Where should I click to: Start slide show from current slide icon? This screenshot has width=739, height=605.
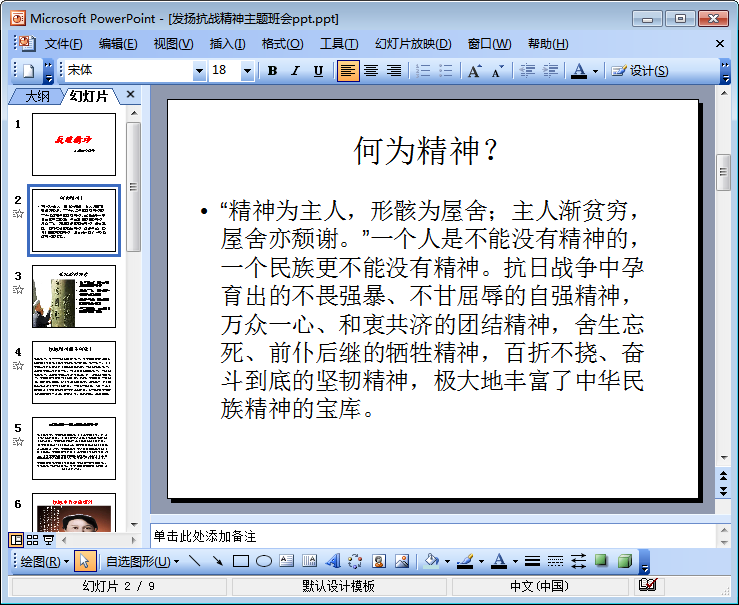tap(48, 540)
